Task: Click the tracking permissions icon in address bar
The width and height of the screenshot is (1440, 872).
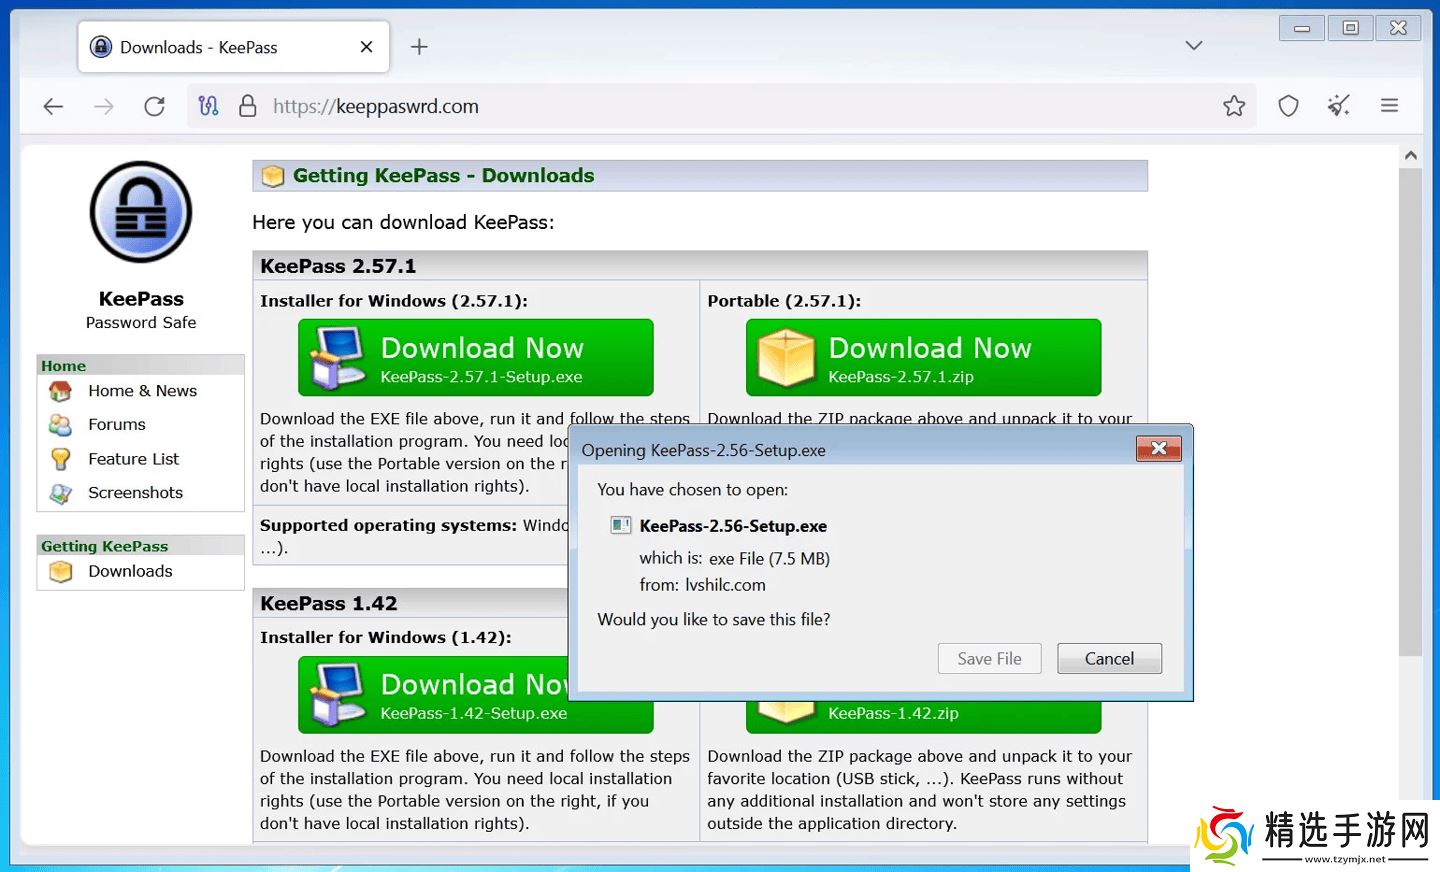Action: [x=208, y=106]
